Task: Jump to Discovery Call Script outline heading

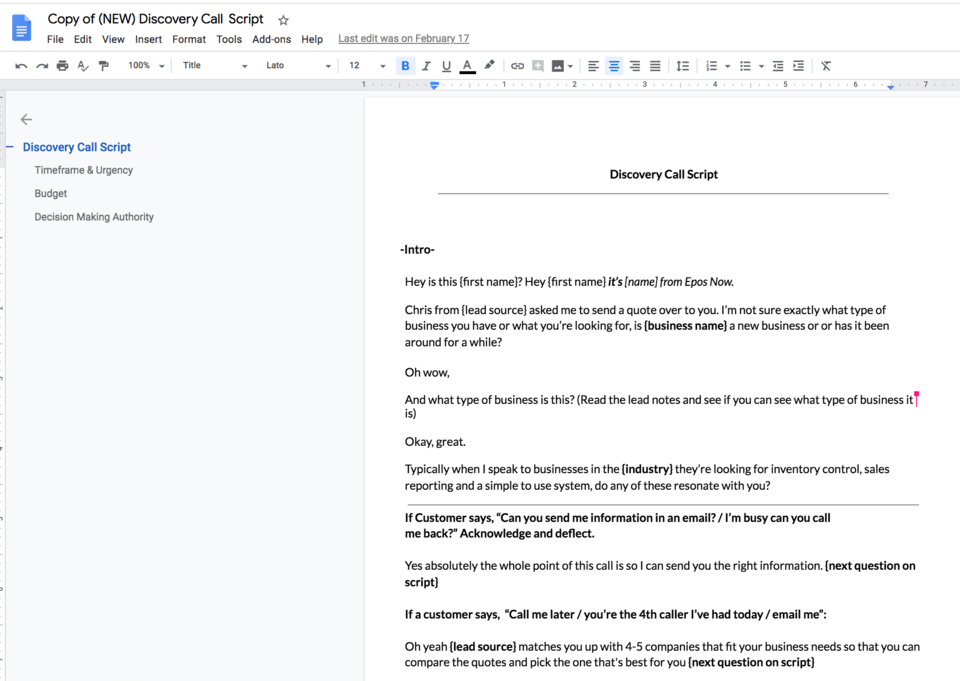Action: click(77, 147)
